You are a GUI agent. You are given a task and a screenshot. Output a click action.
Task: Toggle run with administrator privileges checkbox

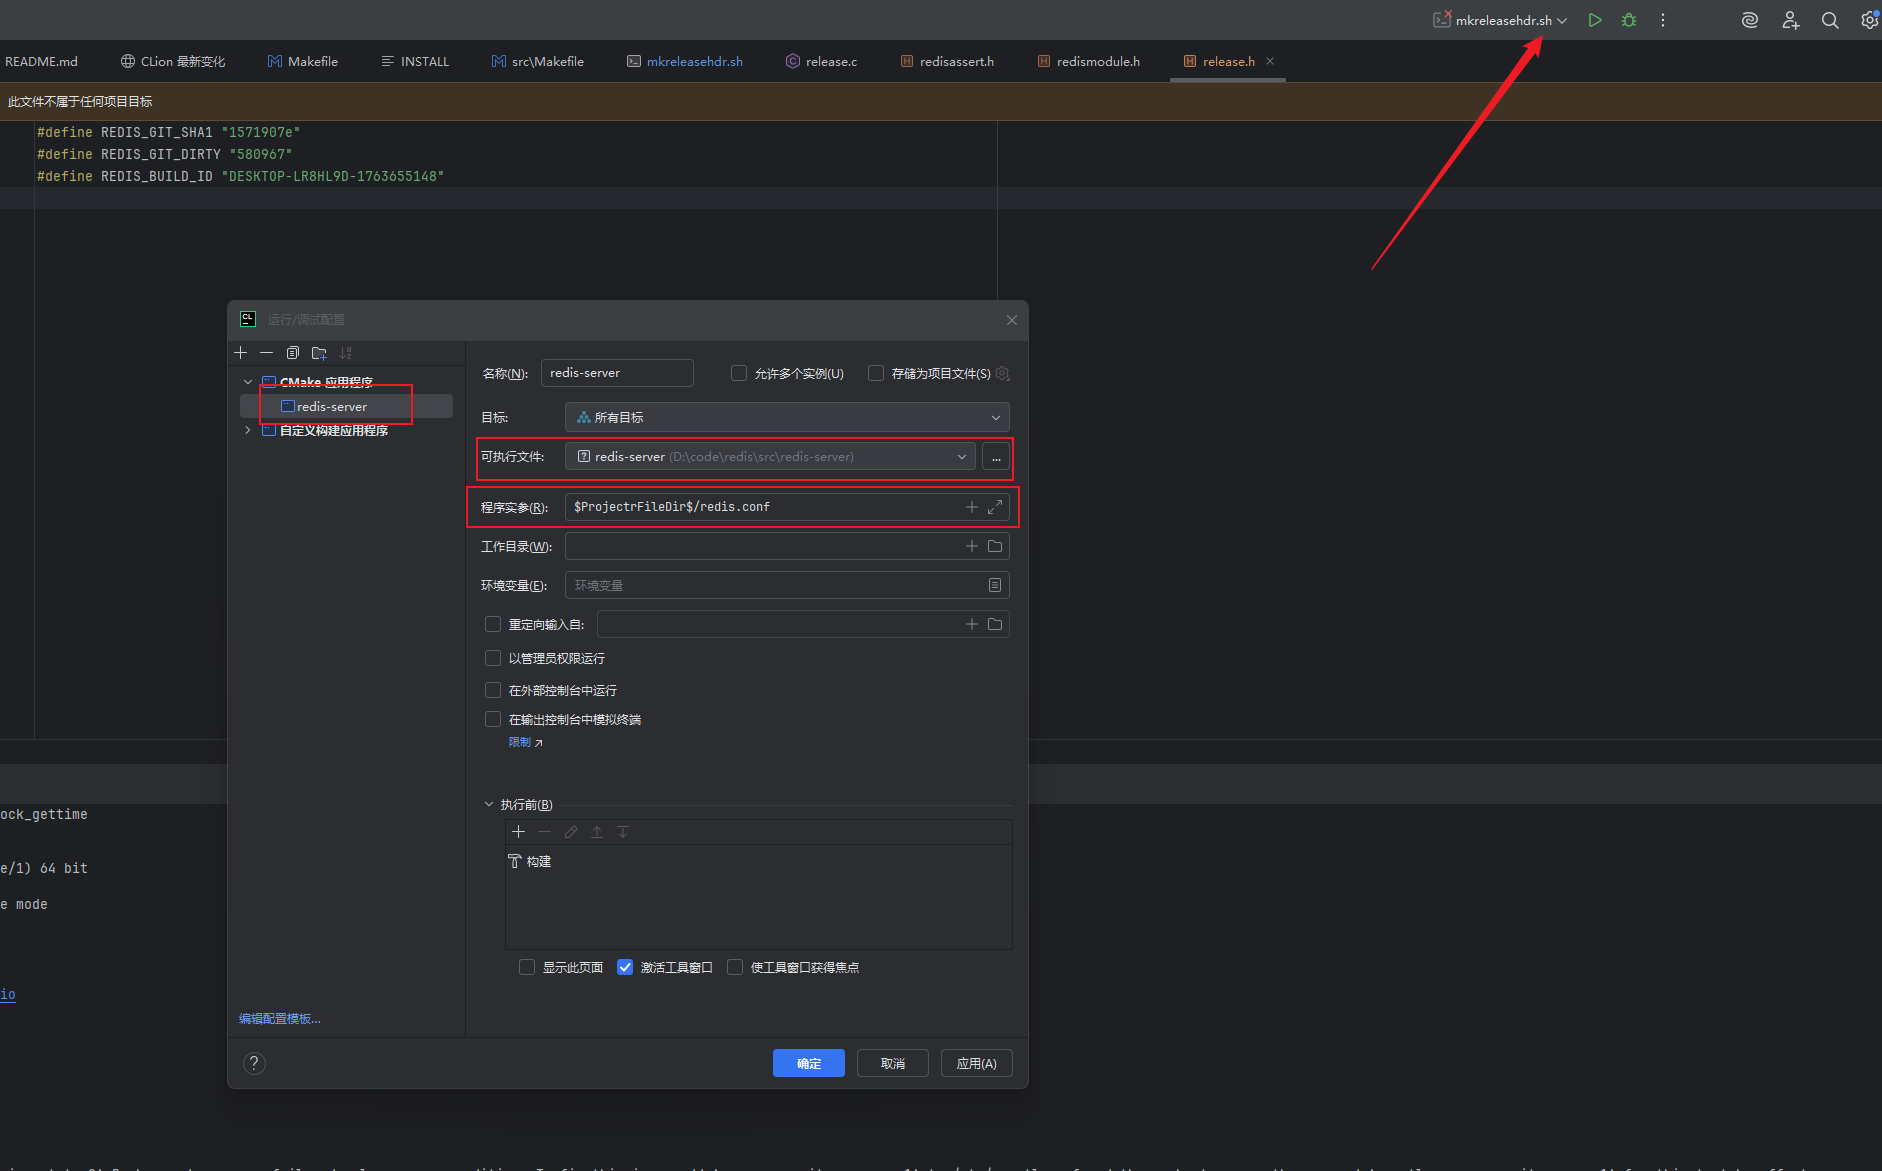pyautogui.click(x=493, y=658)
